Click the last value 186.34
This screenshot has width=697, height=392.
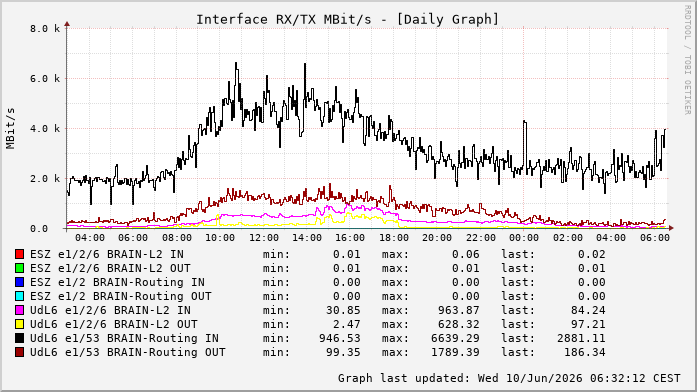(585, 352)
